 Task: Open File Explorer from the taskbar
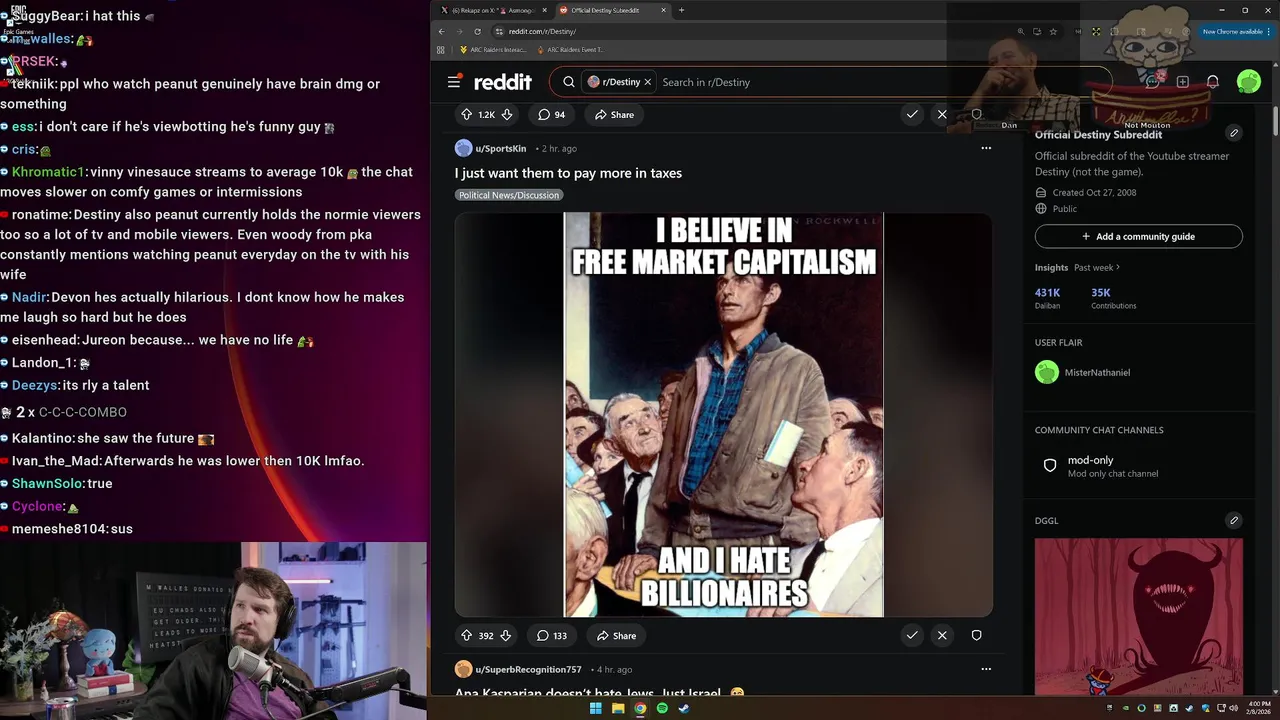(x=618, y=708)
